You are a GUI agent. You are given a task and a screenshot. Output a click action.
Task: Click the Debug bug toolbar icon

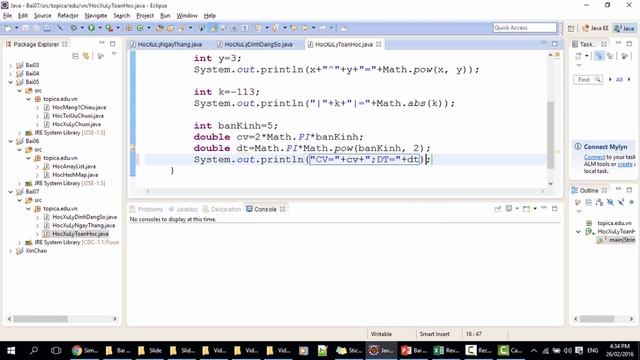(74, 28)
